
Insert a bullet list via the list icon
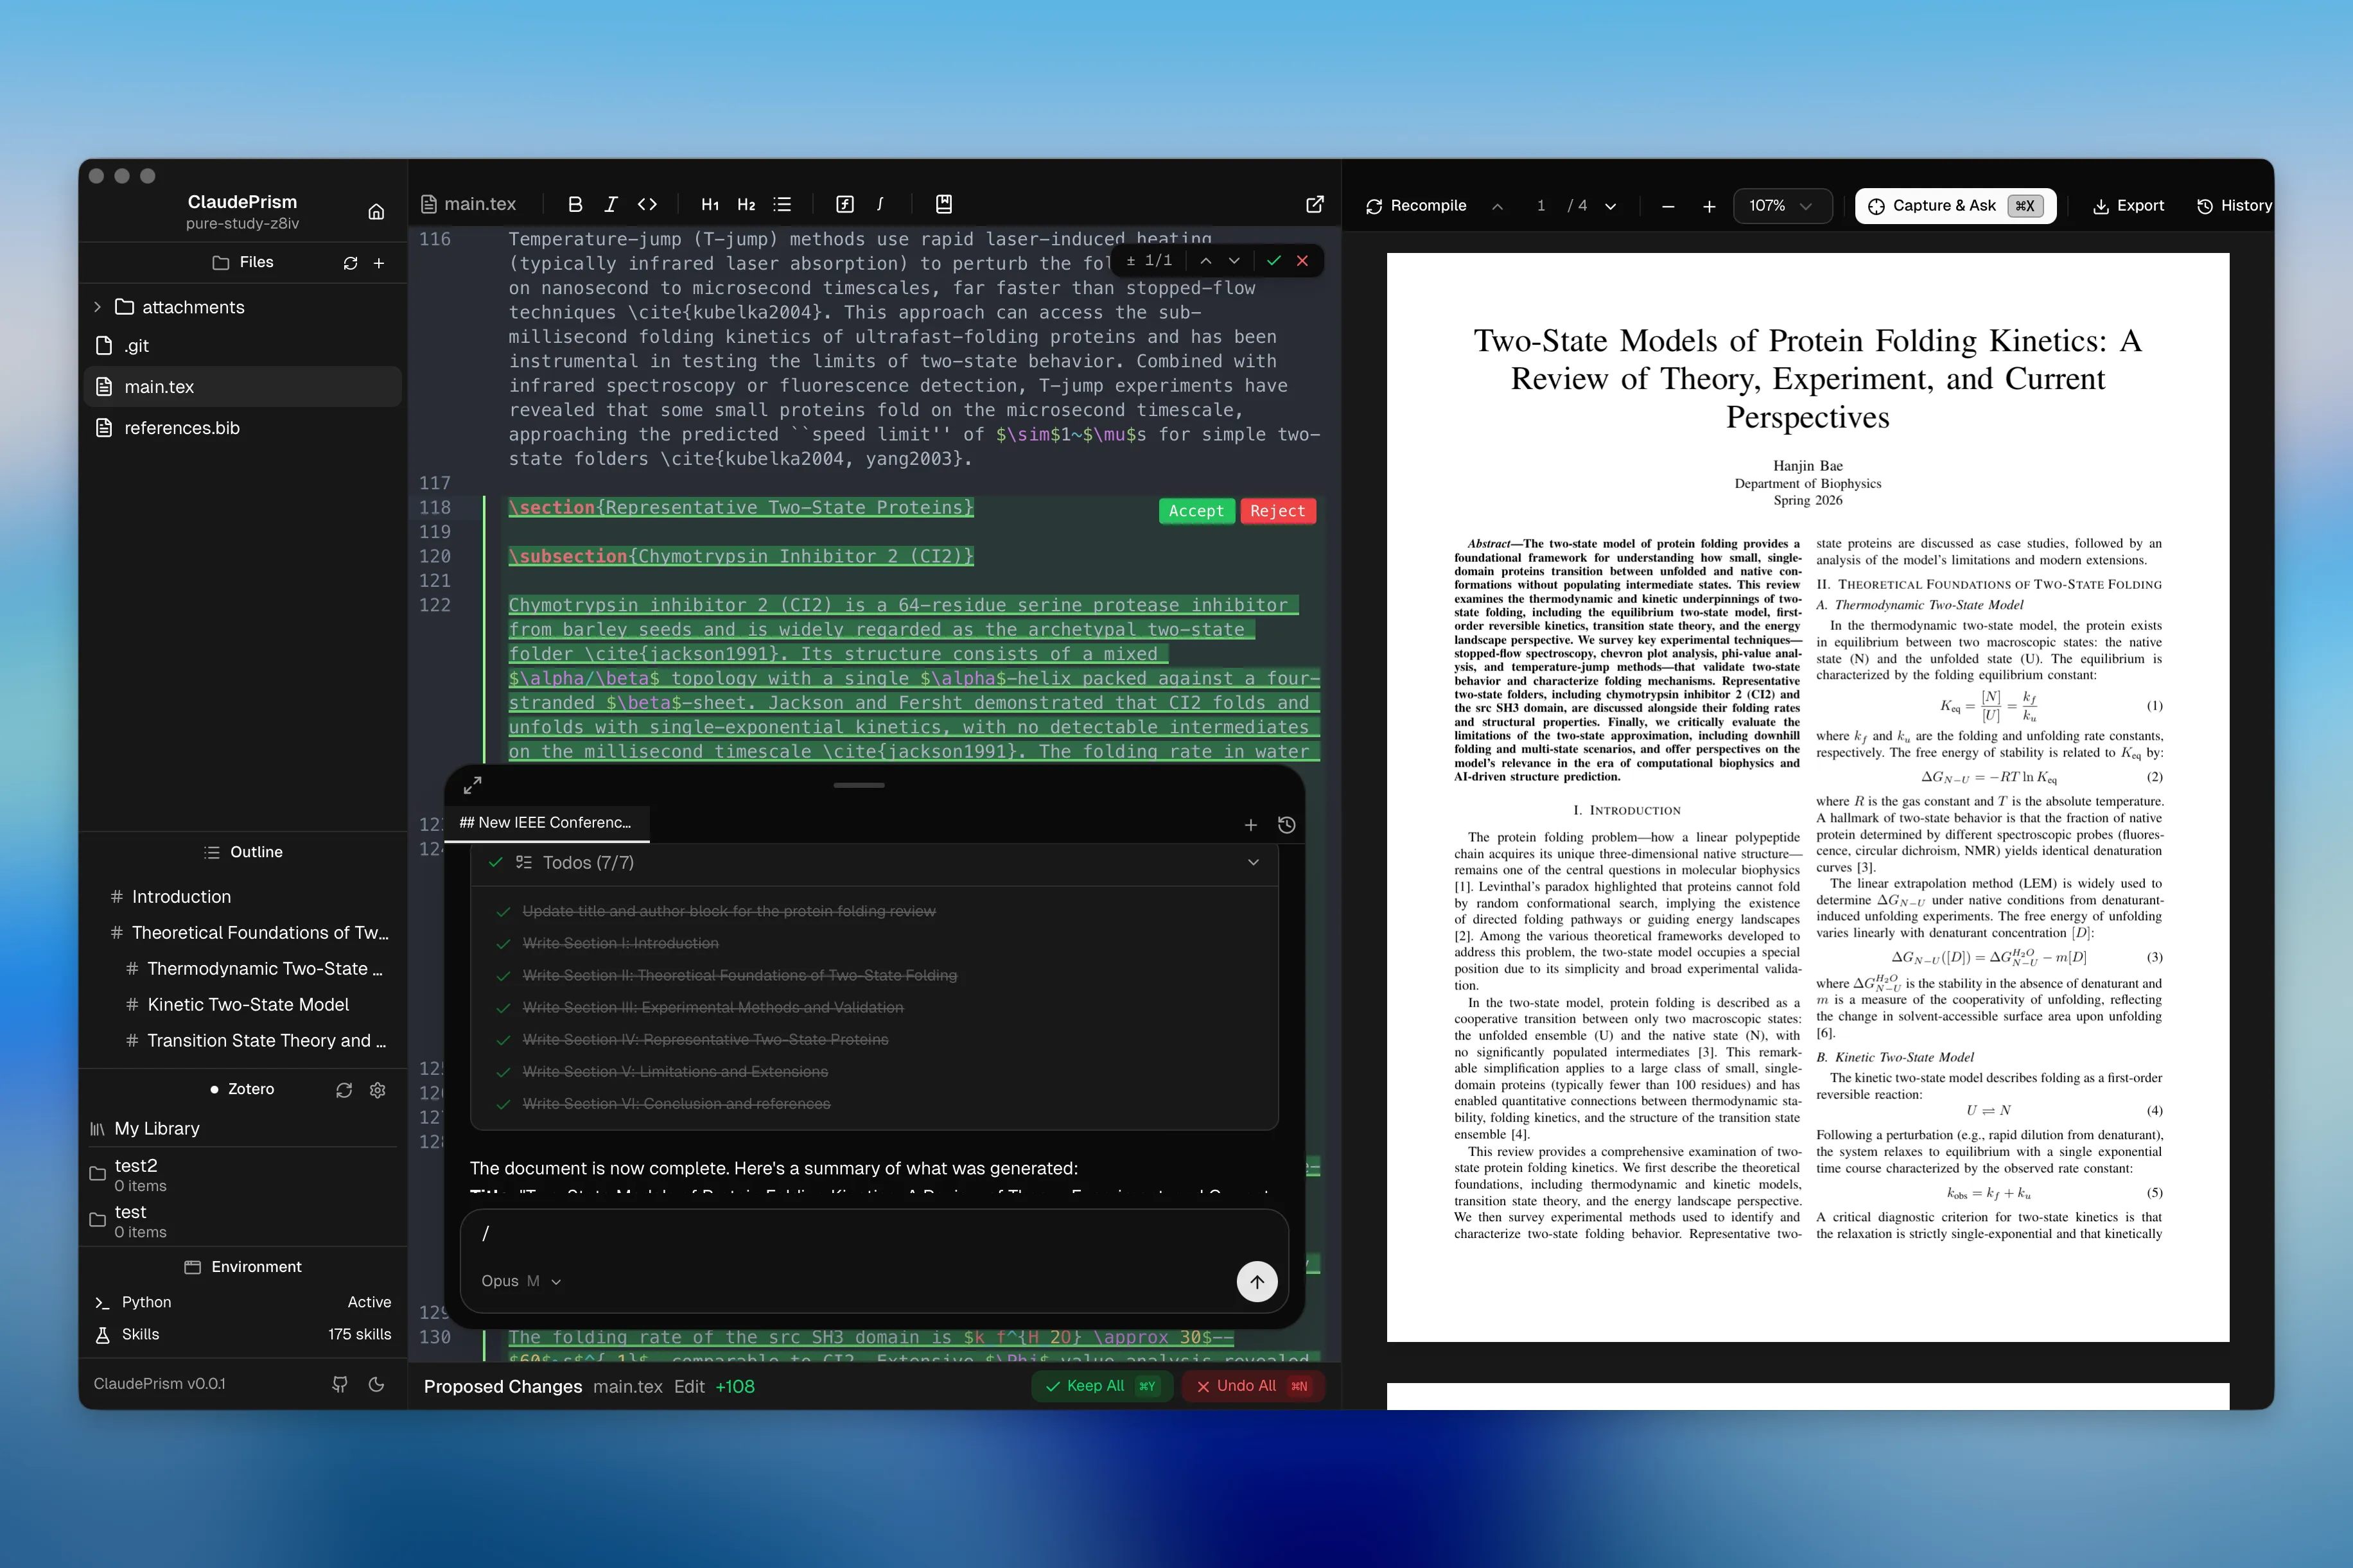[x=783, y=204]
